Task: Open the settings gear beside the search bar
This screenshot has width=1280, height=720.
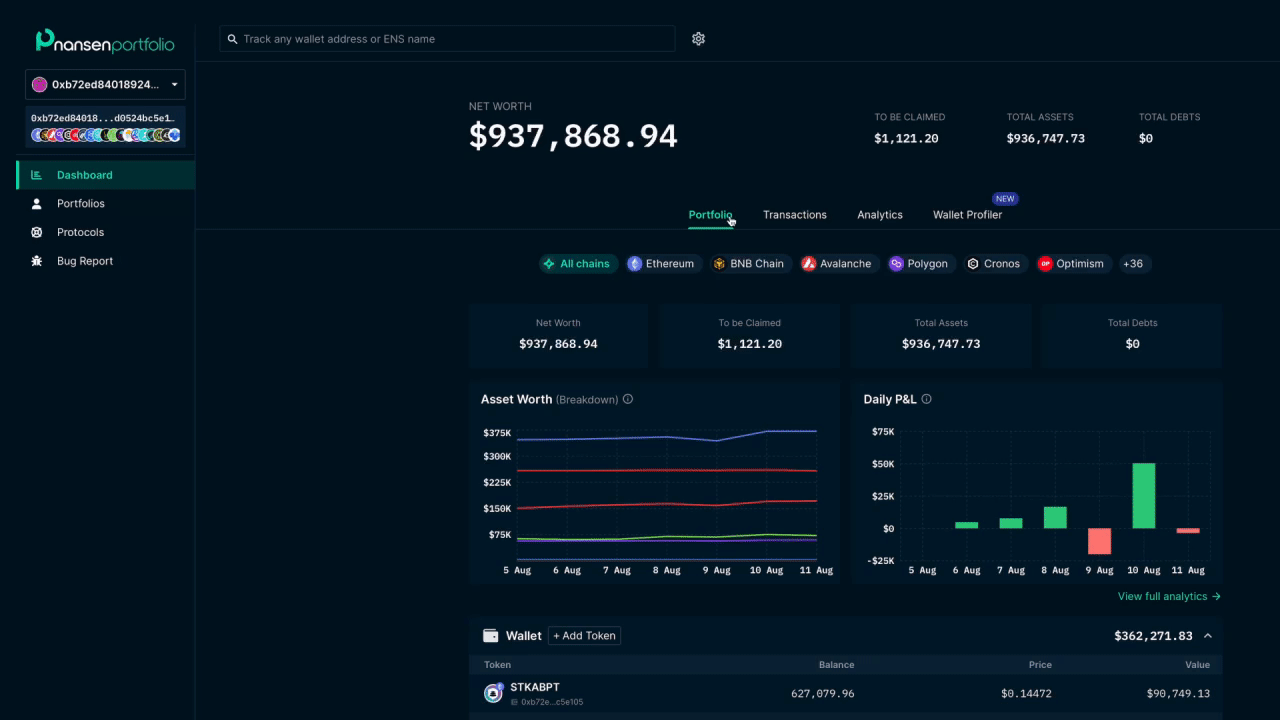Action: click(698, 39)
